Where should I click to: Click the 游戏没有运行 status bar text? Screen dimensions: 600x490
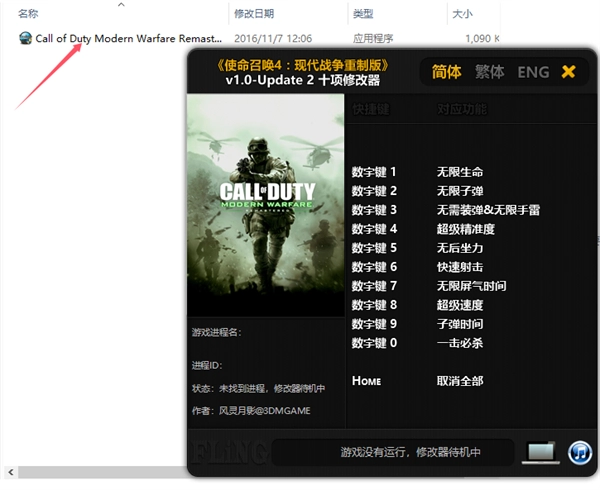[x=410, y=452]
